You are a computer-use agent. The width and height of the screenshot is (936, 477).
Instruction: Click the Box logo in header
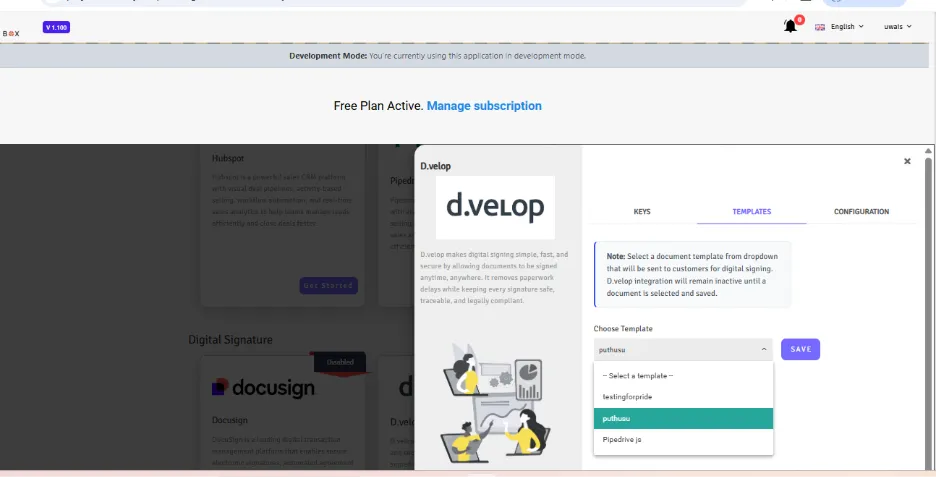click(11, 33)
